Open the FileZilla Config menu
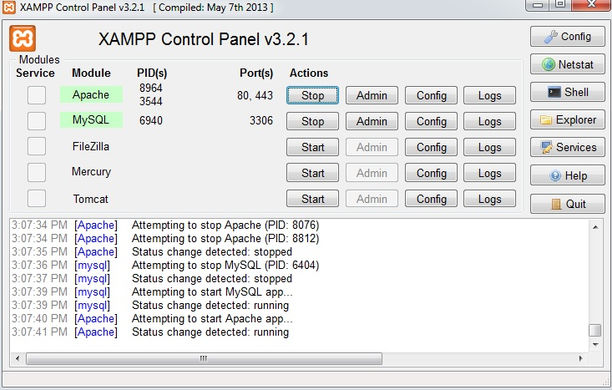This screenshot has width=612, height=390. point(431,147)
